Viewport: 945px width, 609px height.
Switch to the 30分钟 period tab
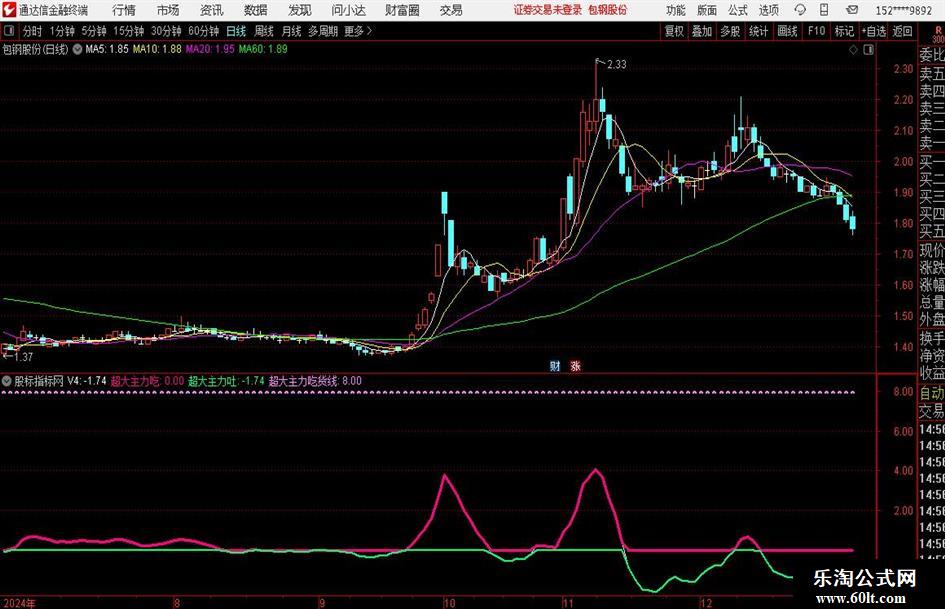(x=166, y=31)
